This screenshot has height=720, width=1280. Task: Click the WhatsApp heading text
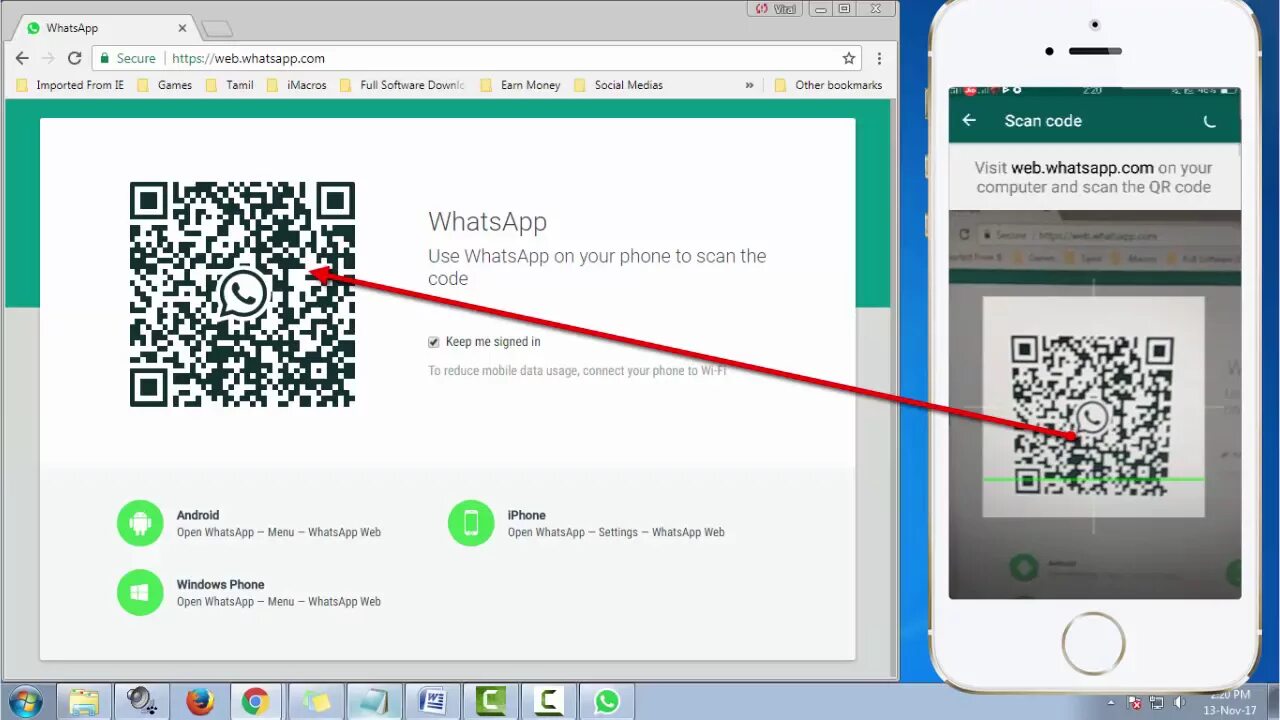(x=487, y=222)
